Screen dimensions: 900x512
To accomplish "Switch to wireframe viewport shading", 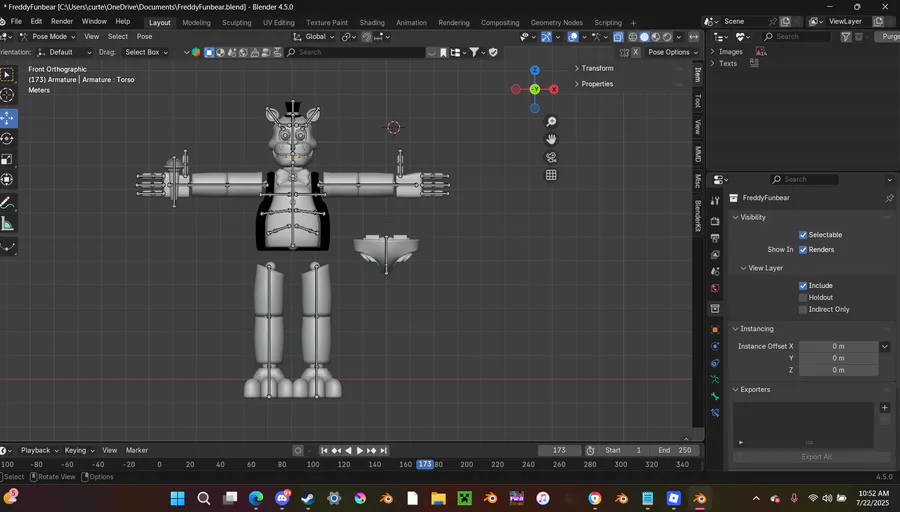I will pos(633,37).
